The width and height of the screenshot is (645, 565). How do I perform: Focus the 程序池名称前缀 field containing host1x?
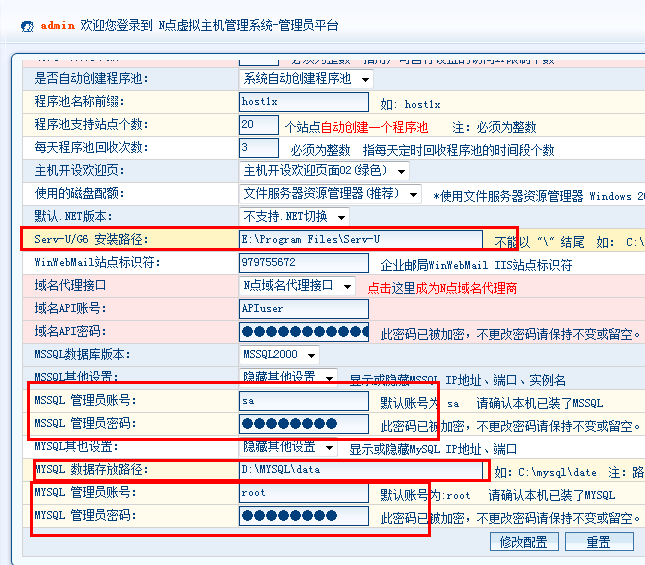304,102
